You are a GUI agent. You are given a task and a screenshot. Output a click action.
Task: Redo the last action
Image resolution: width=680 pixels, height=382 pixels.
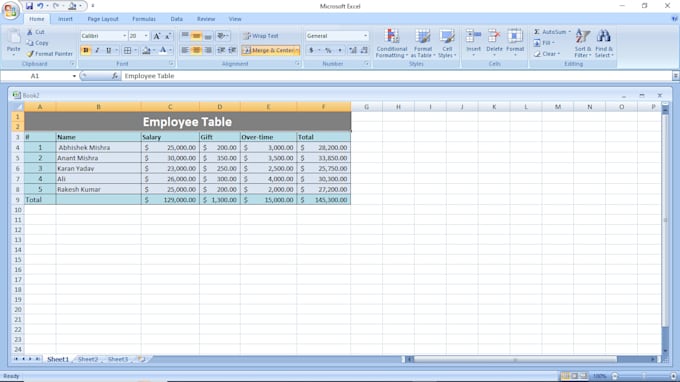56,6
